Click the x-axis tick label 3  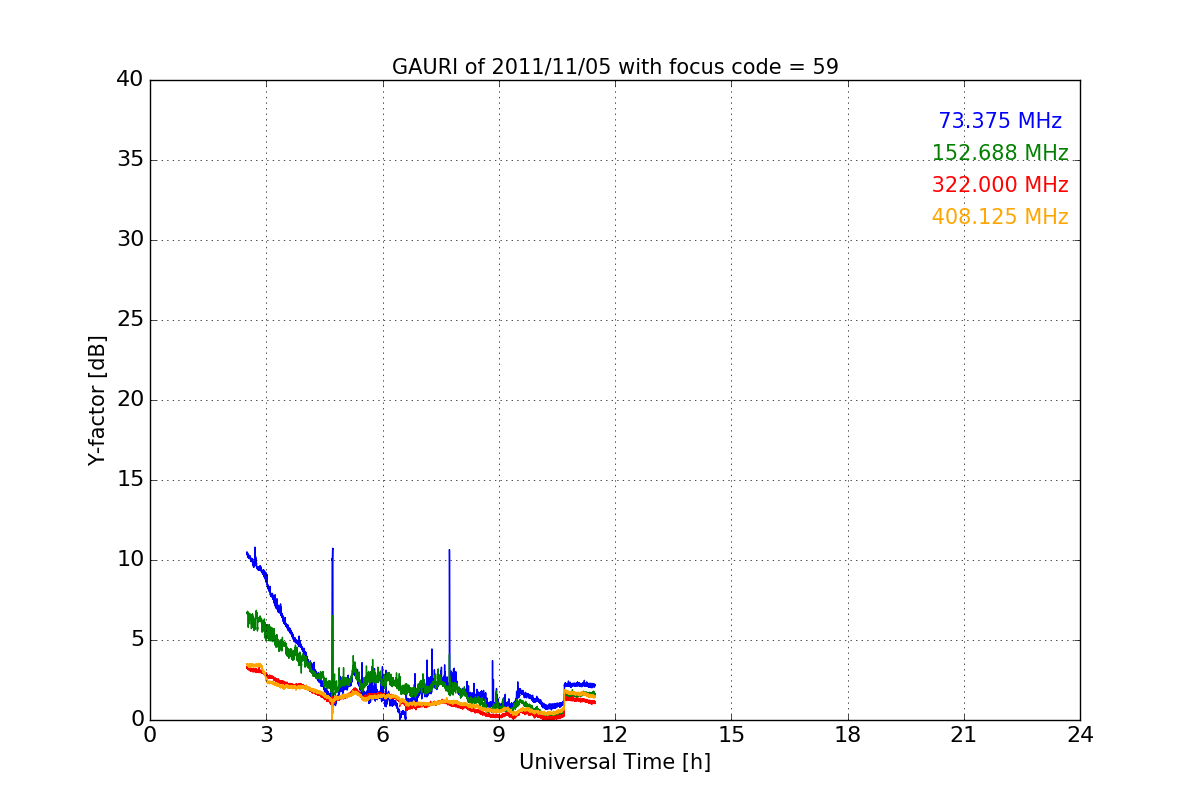point(266,734)
